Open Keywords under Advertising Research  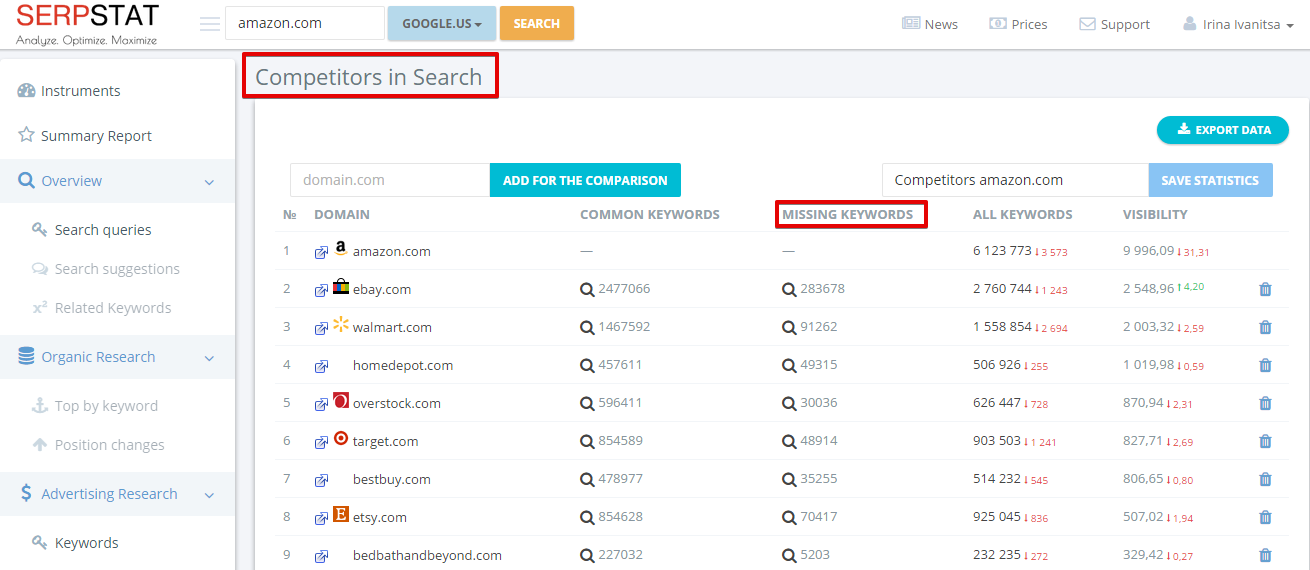pos(75,543)
